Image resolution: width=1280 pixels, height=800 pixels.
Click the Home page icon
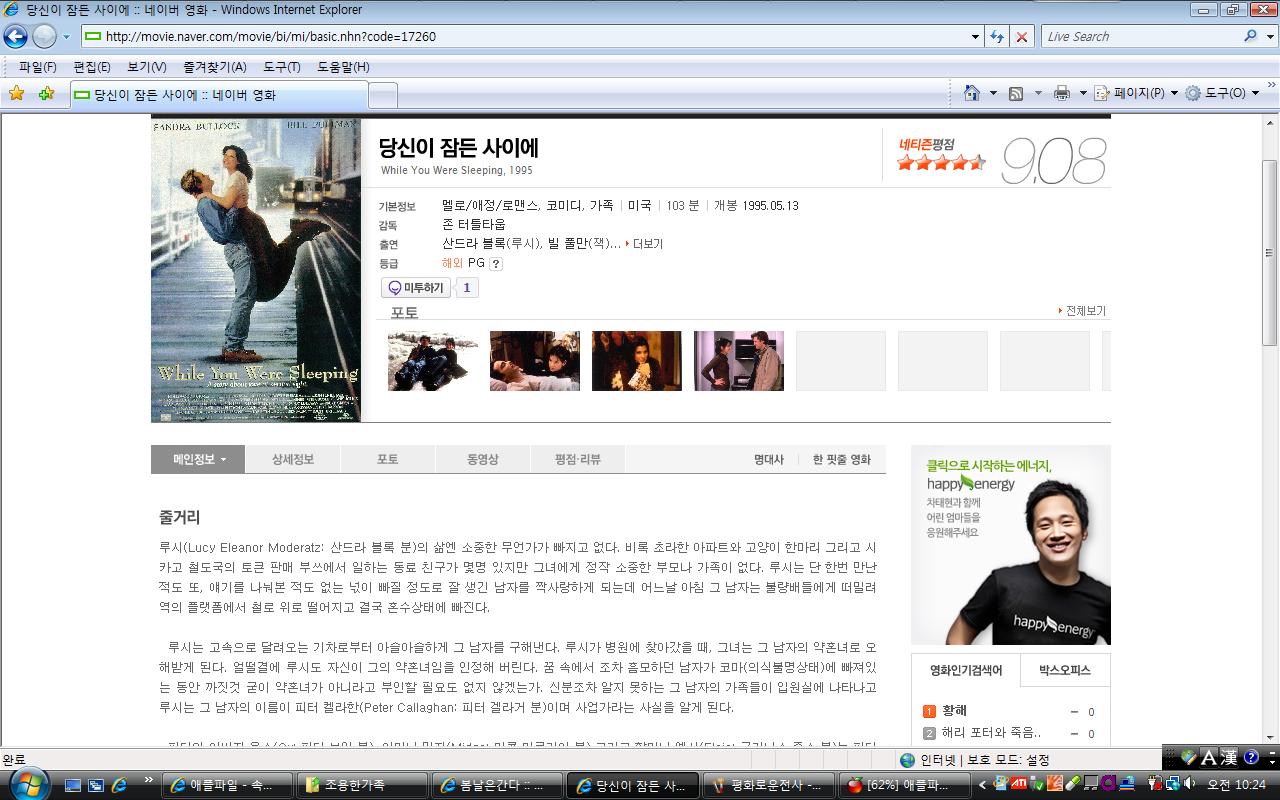[x=971, y=93]
